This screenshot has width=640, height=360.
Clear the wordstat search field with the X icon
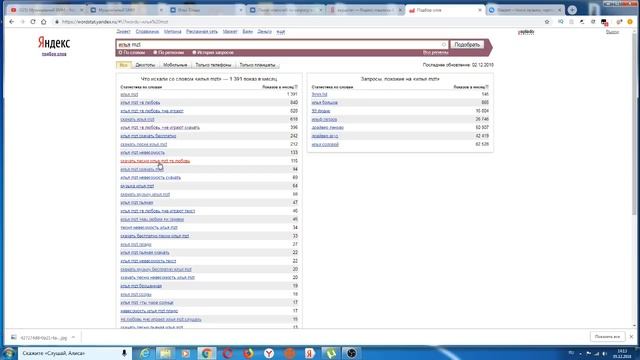(x=444, y=44)
